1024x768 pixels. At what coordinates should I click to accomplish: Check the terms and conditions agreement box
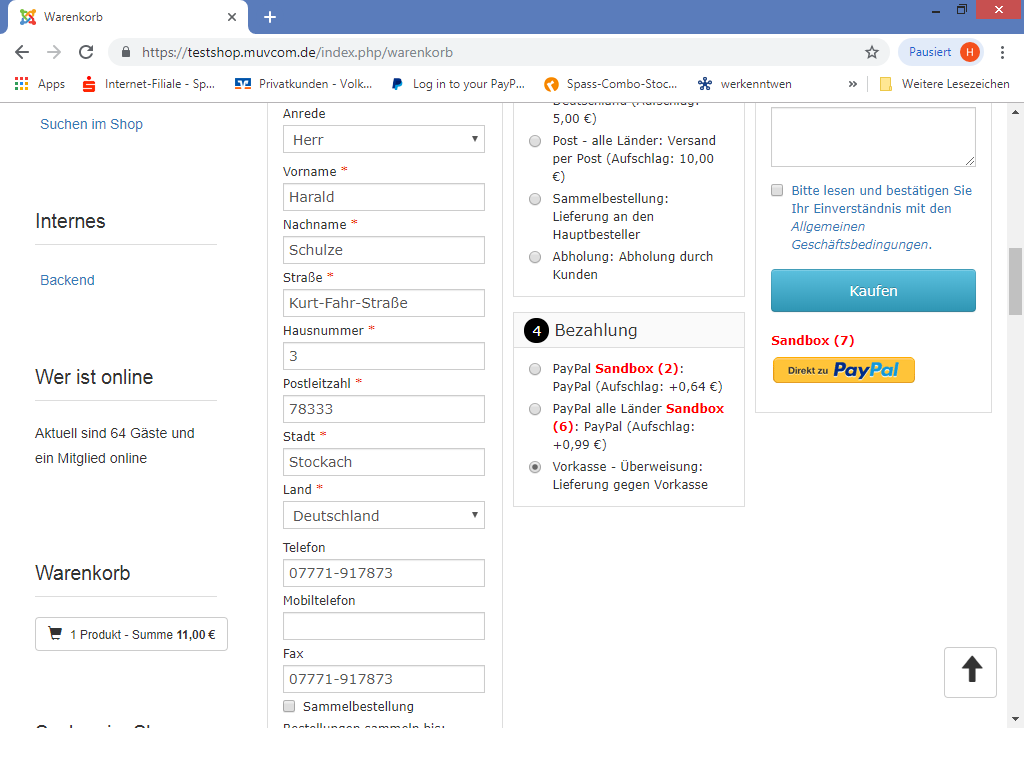pyautogui.click(x=777, y=190)
